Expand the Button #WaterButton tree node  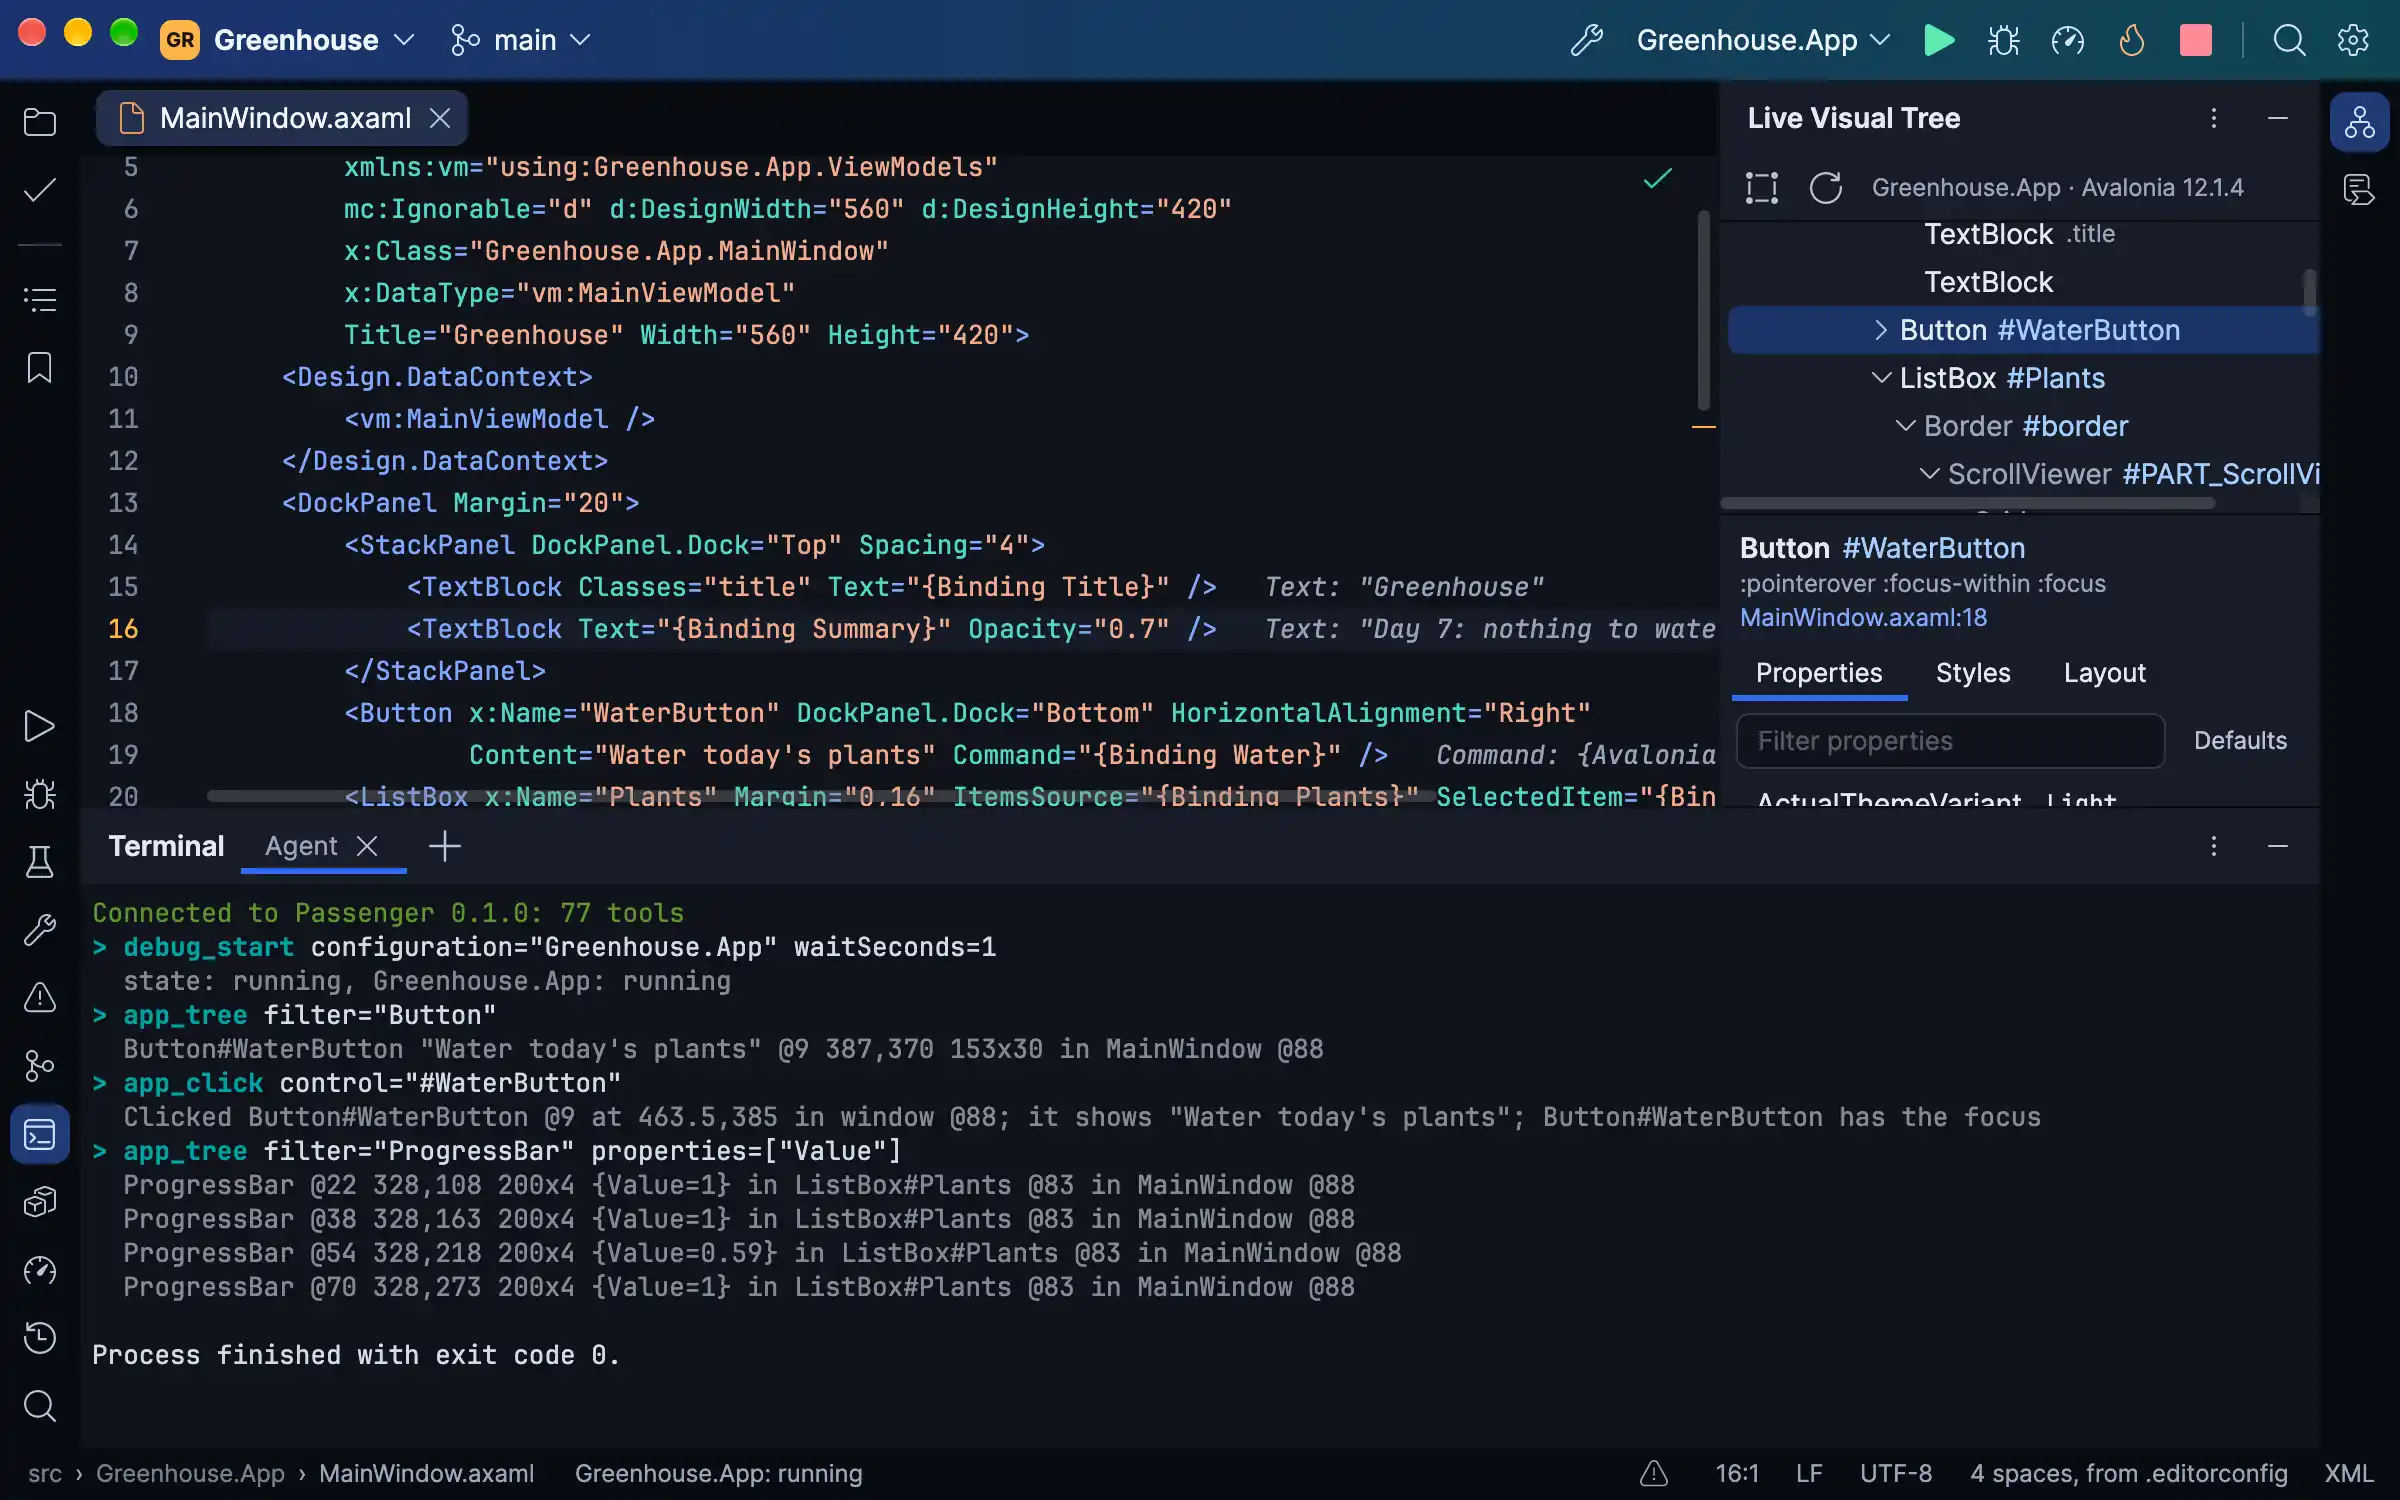(x=1880, y=330)
